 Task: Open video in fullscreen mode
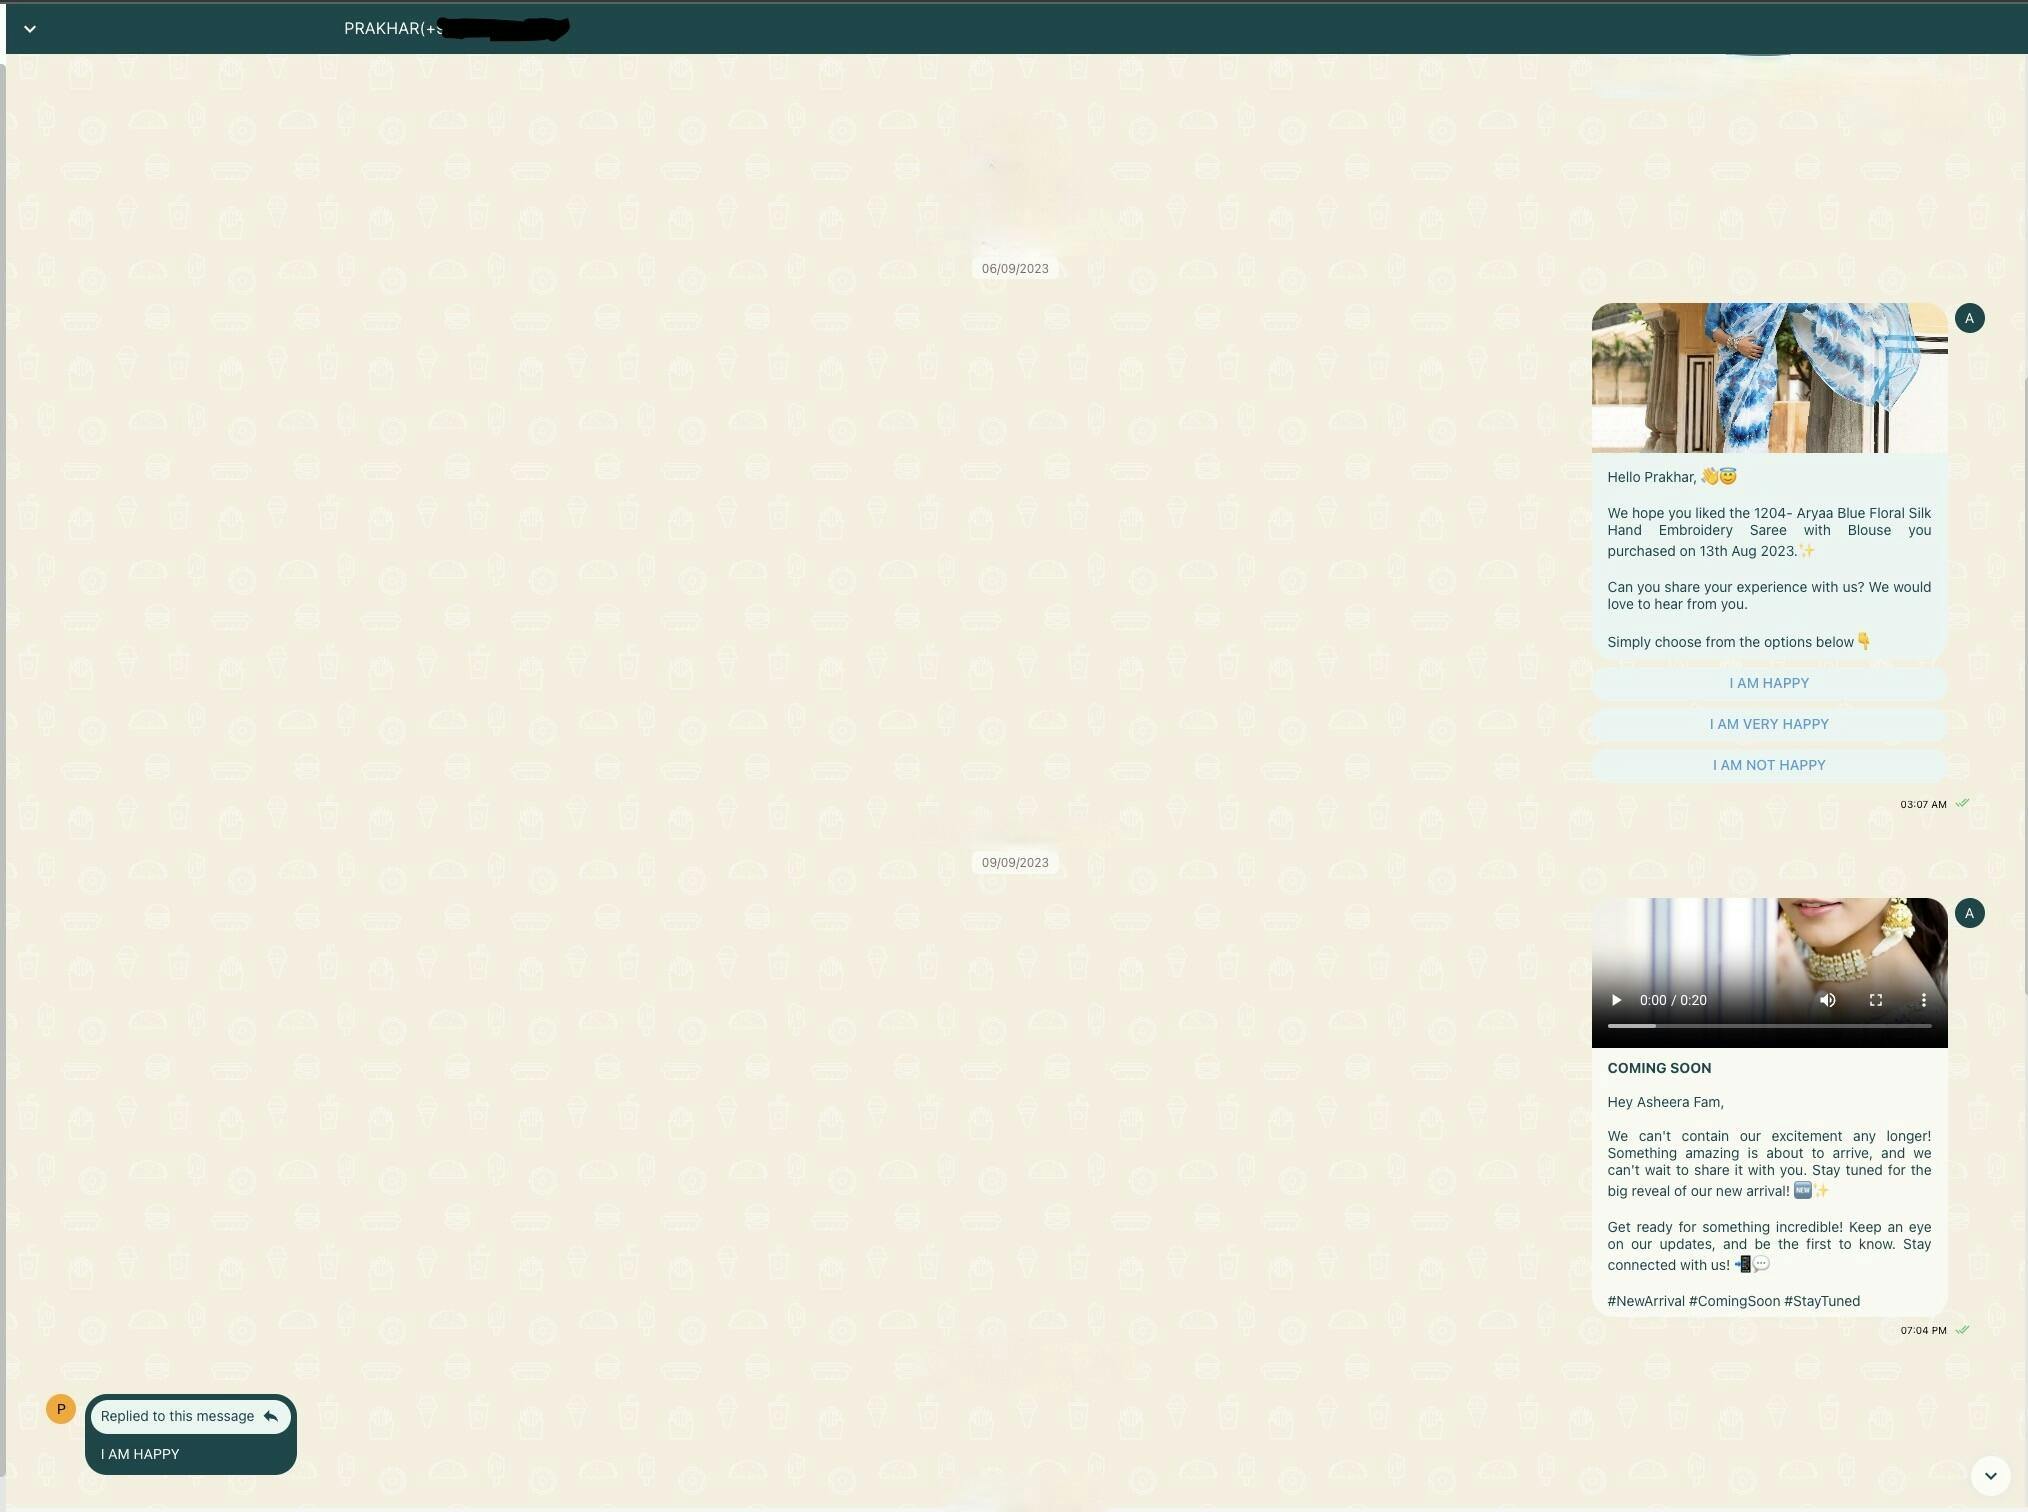pos(1876,1000)
